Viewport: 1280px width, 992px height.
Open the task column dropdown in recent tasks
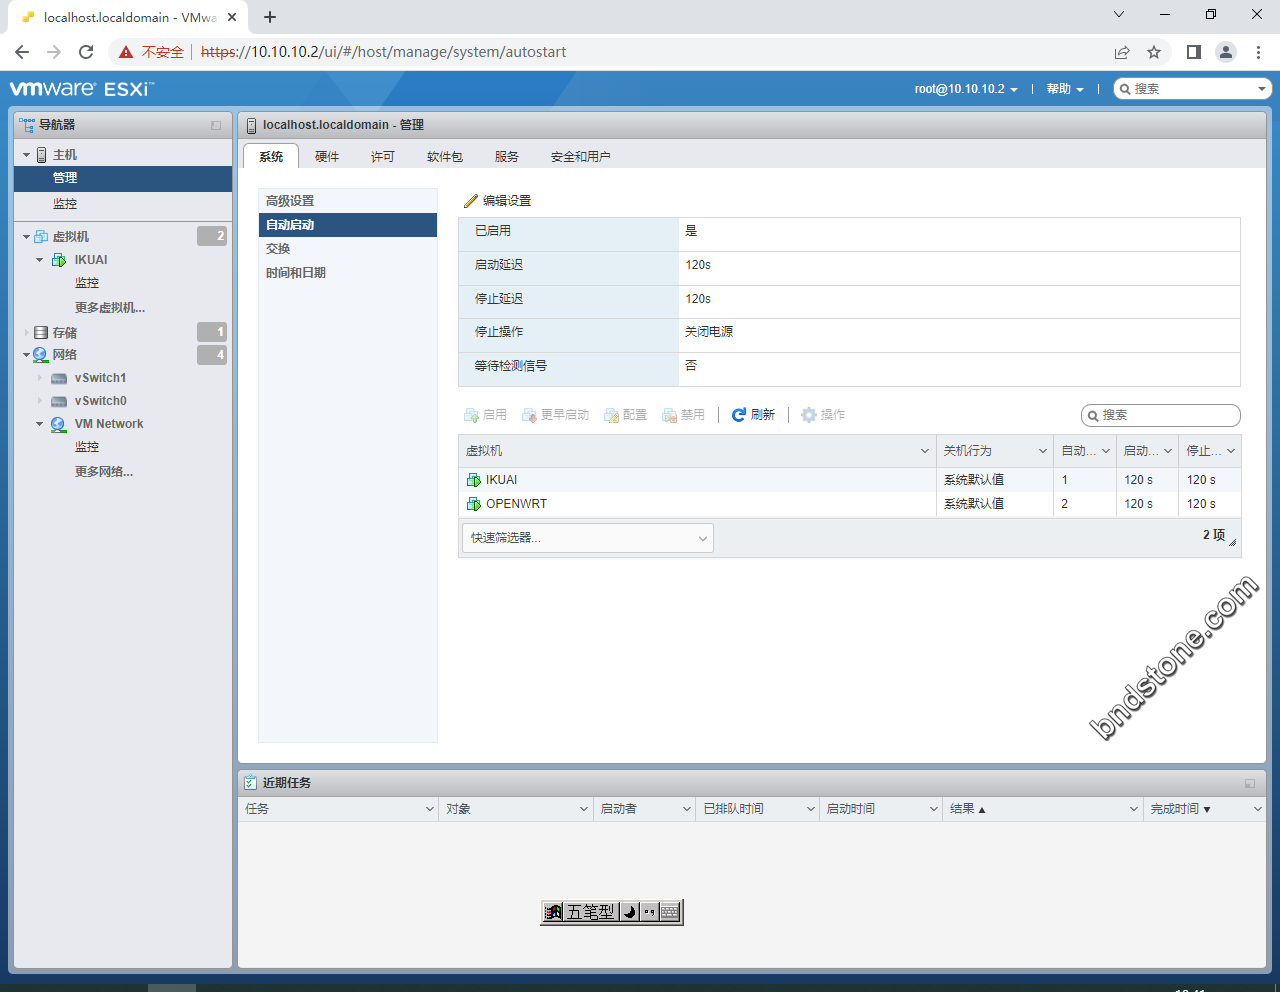pyautogui.click(x=430, y=809)
